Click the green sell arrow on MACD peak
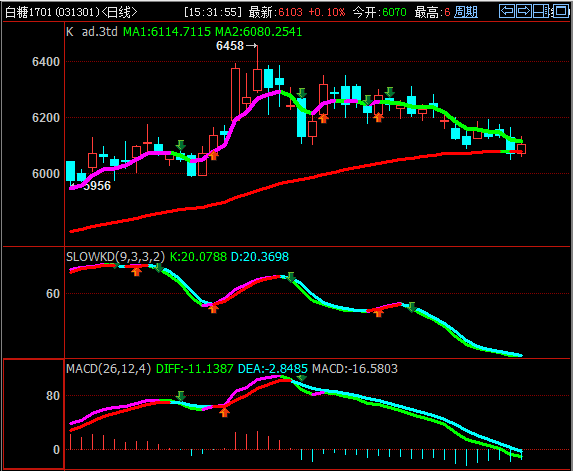The image size is (573, 471). [301, 378]
